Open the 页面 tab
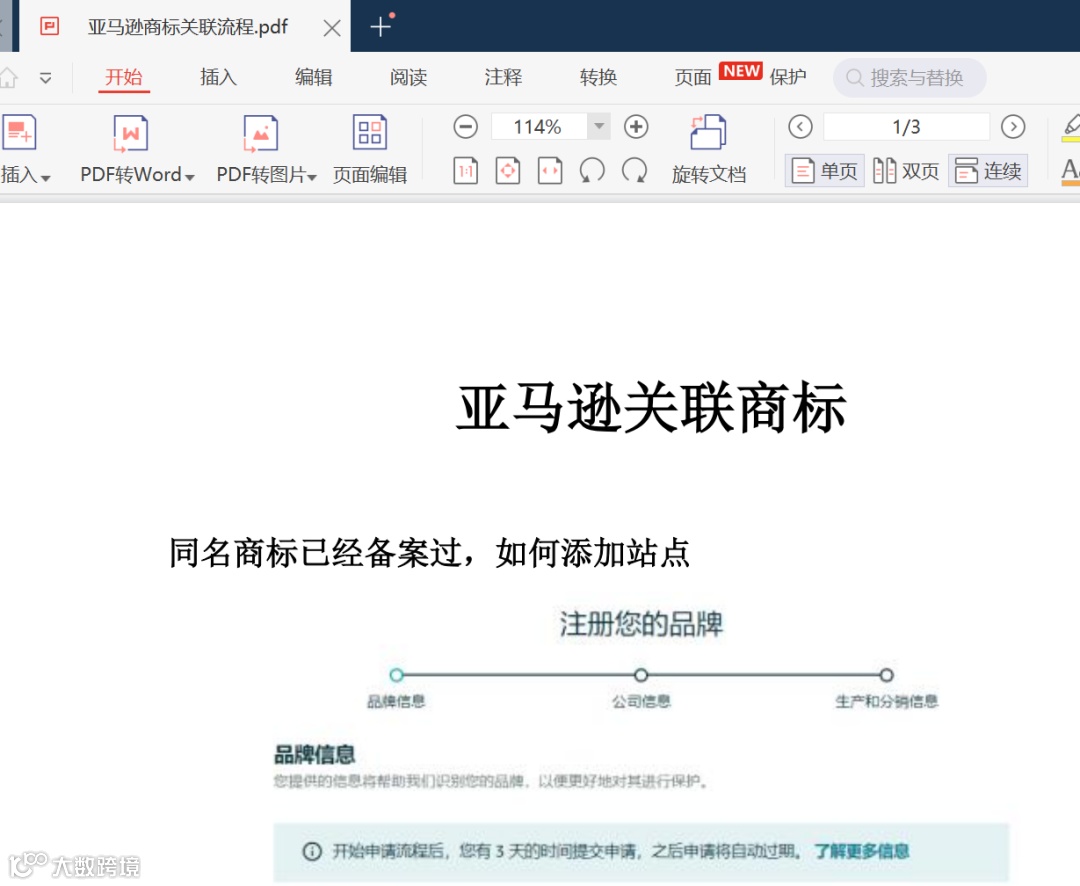This screenshot has width=1080, height=886. pyautogui.click(x=692, y=77)
